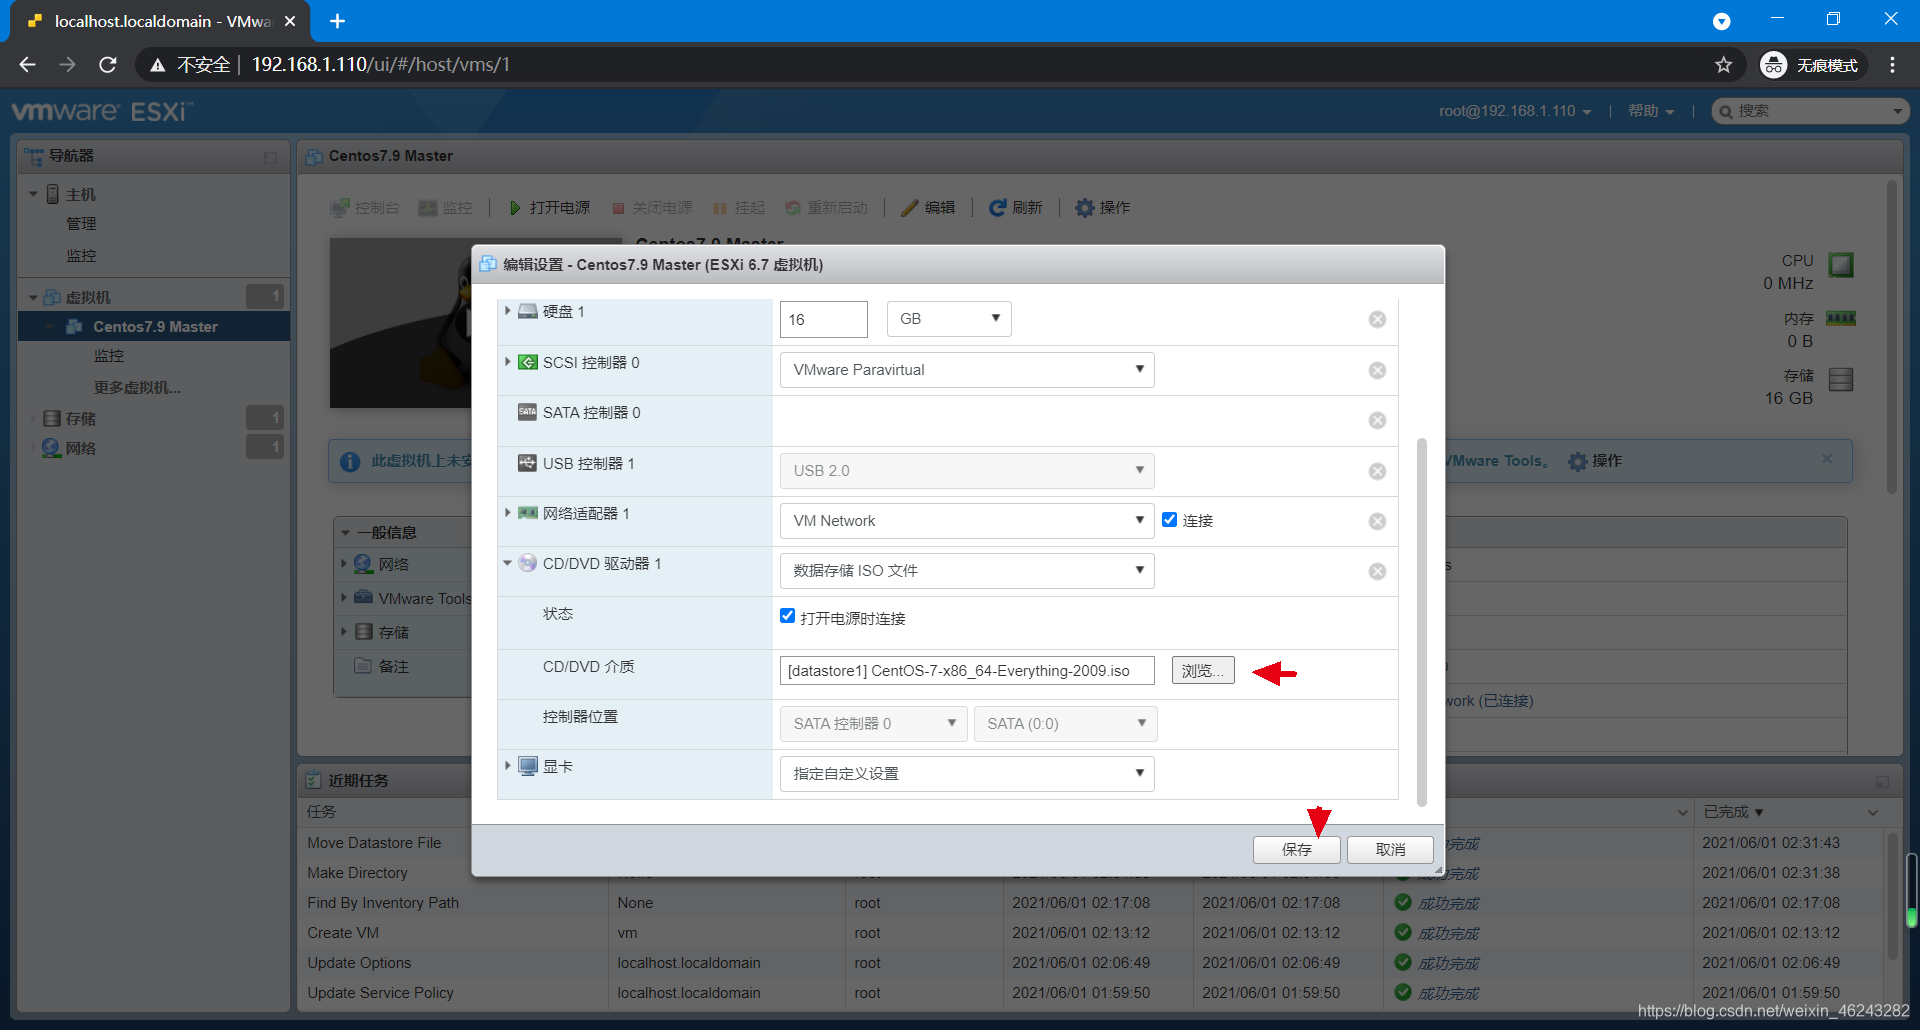
Task: Click the 刷新 refresh toolbar button
Action: pyautogui.click(x=1015, y=208)
